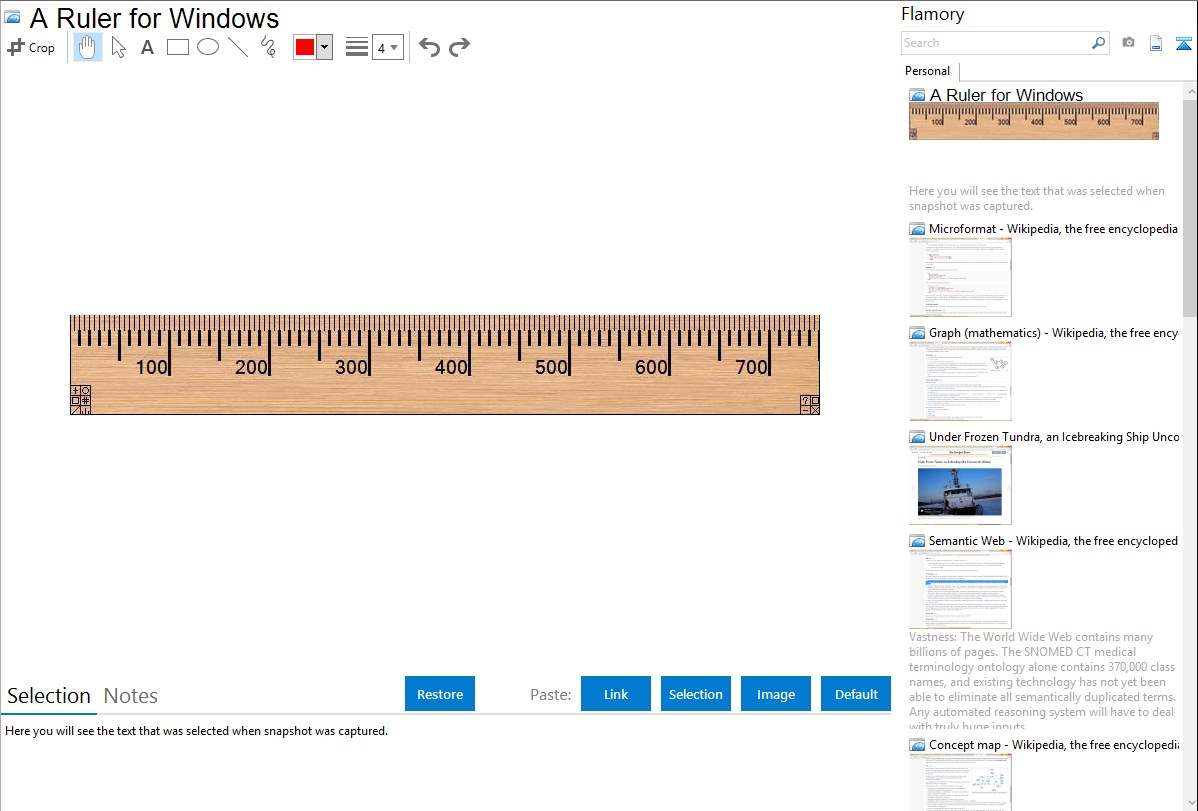Viewport: 1198px width, 811px height.
Task: Open the line width combo box showing 4
Action: (x=387, y=47)
